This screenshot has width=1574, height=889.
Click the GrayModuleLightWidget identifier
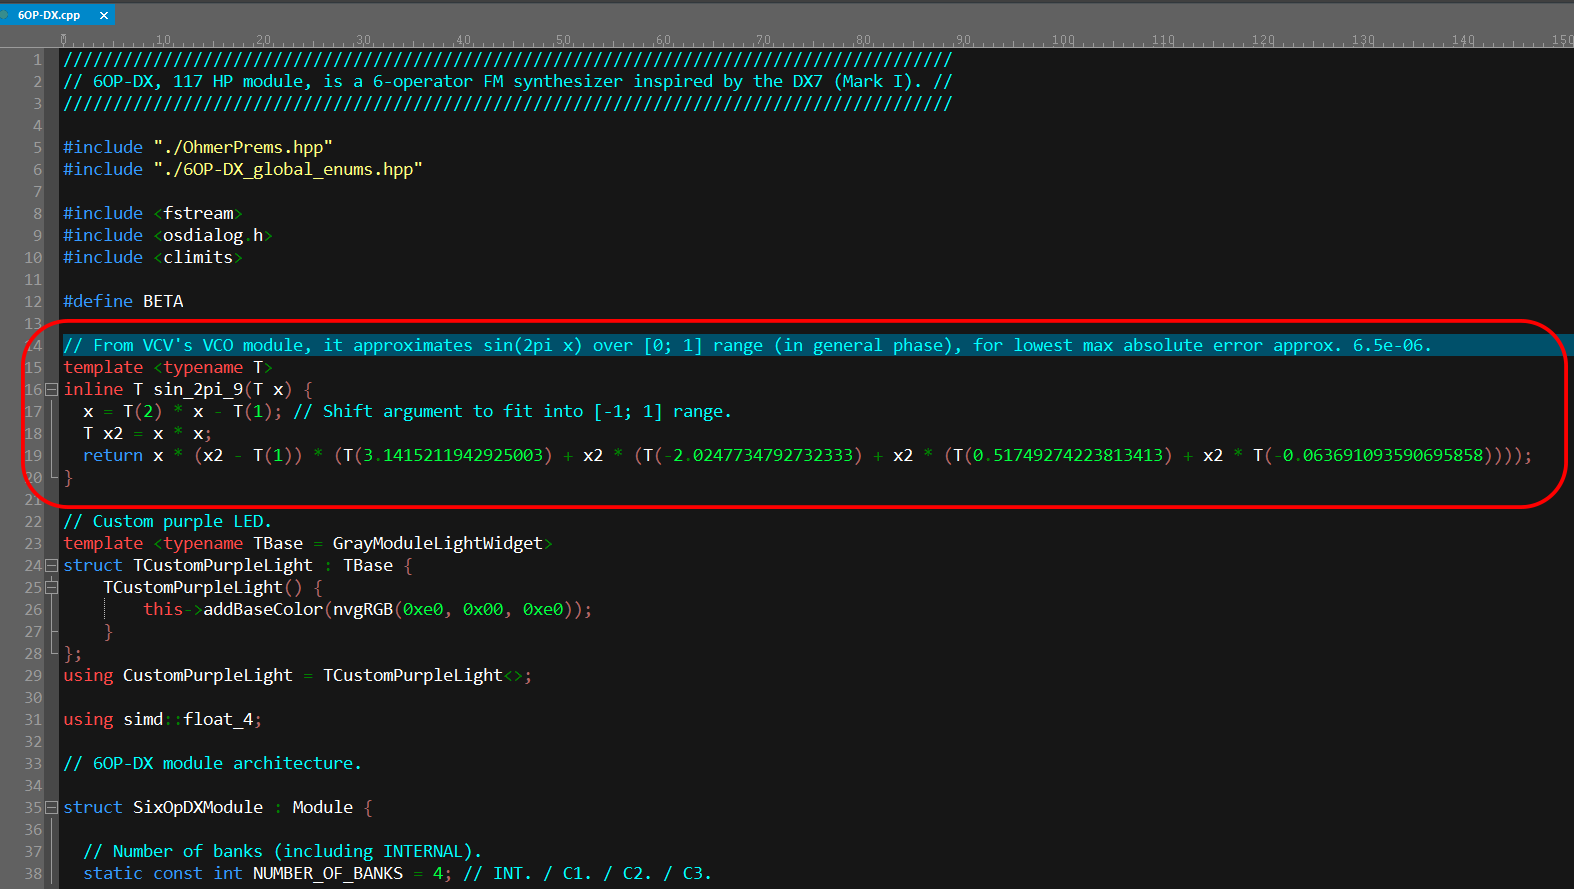click(x=437, y=544)
